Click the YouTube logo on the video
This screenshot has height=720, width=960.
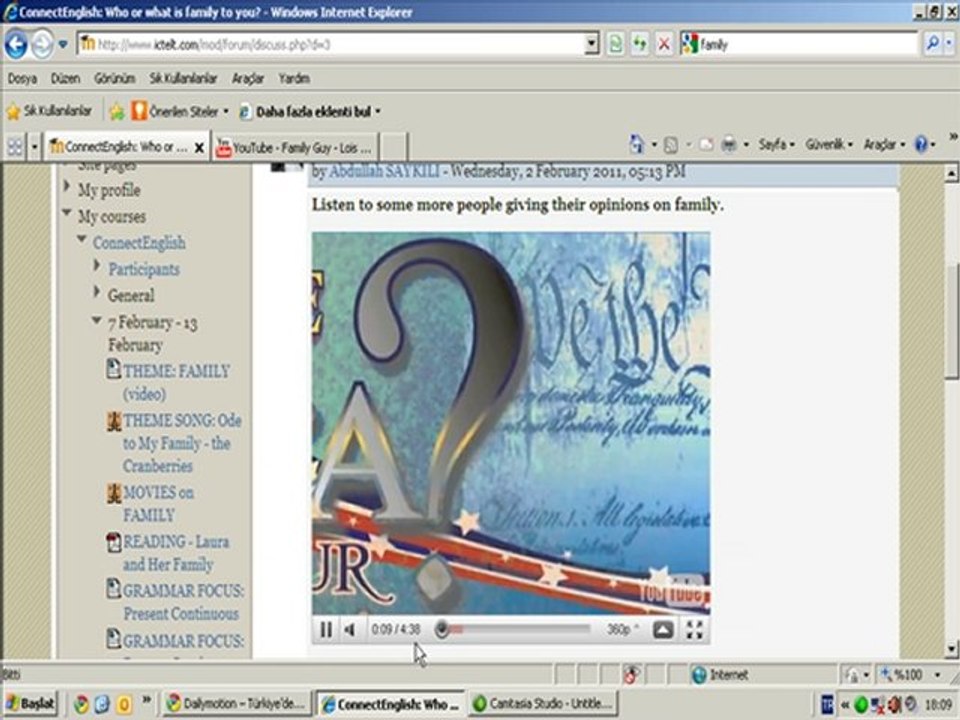point(673,593)
